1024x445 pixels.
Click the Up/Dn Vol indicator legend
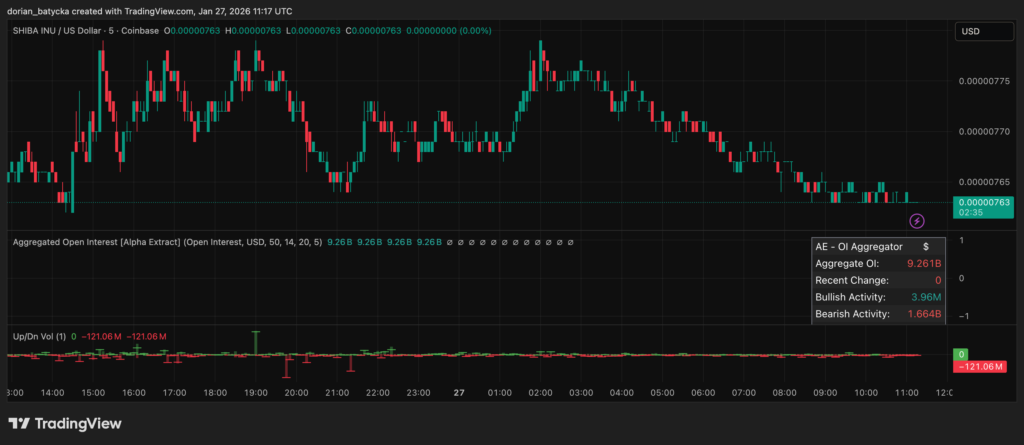coord(38,336)
